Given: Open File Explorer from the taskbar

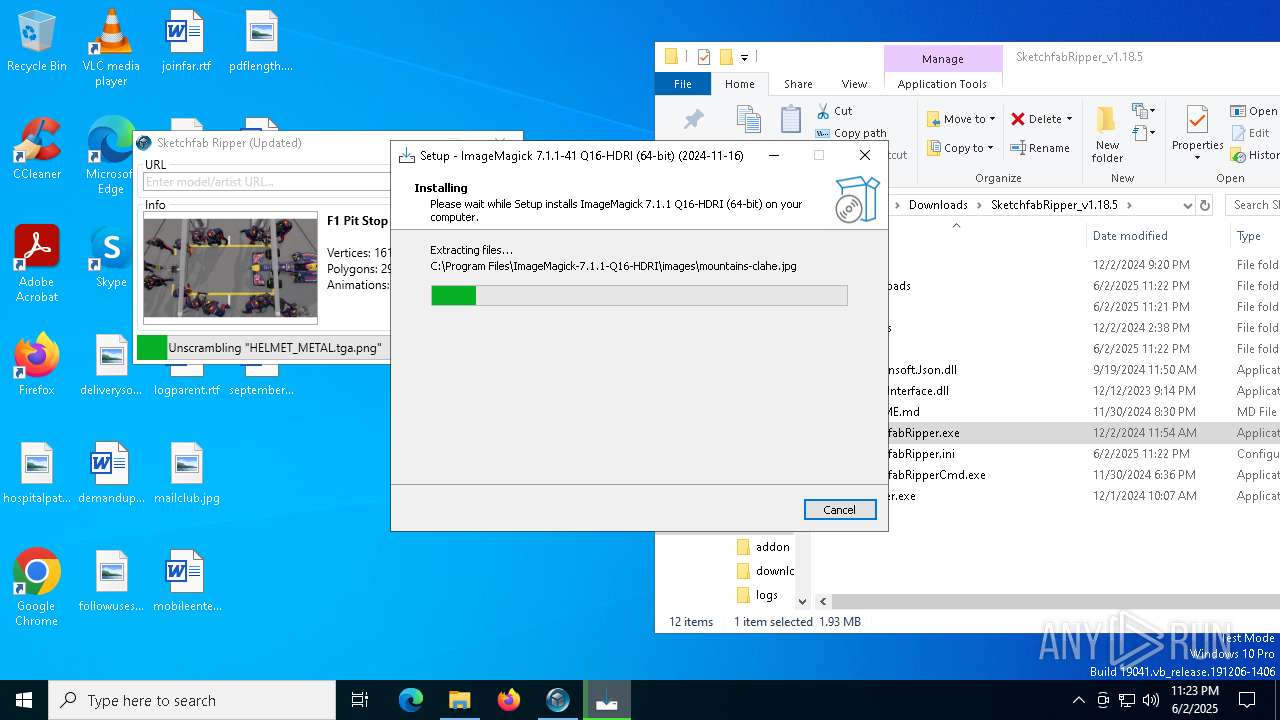Looking at the screenshot, I should [x=460, y=700].
